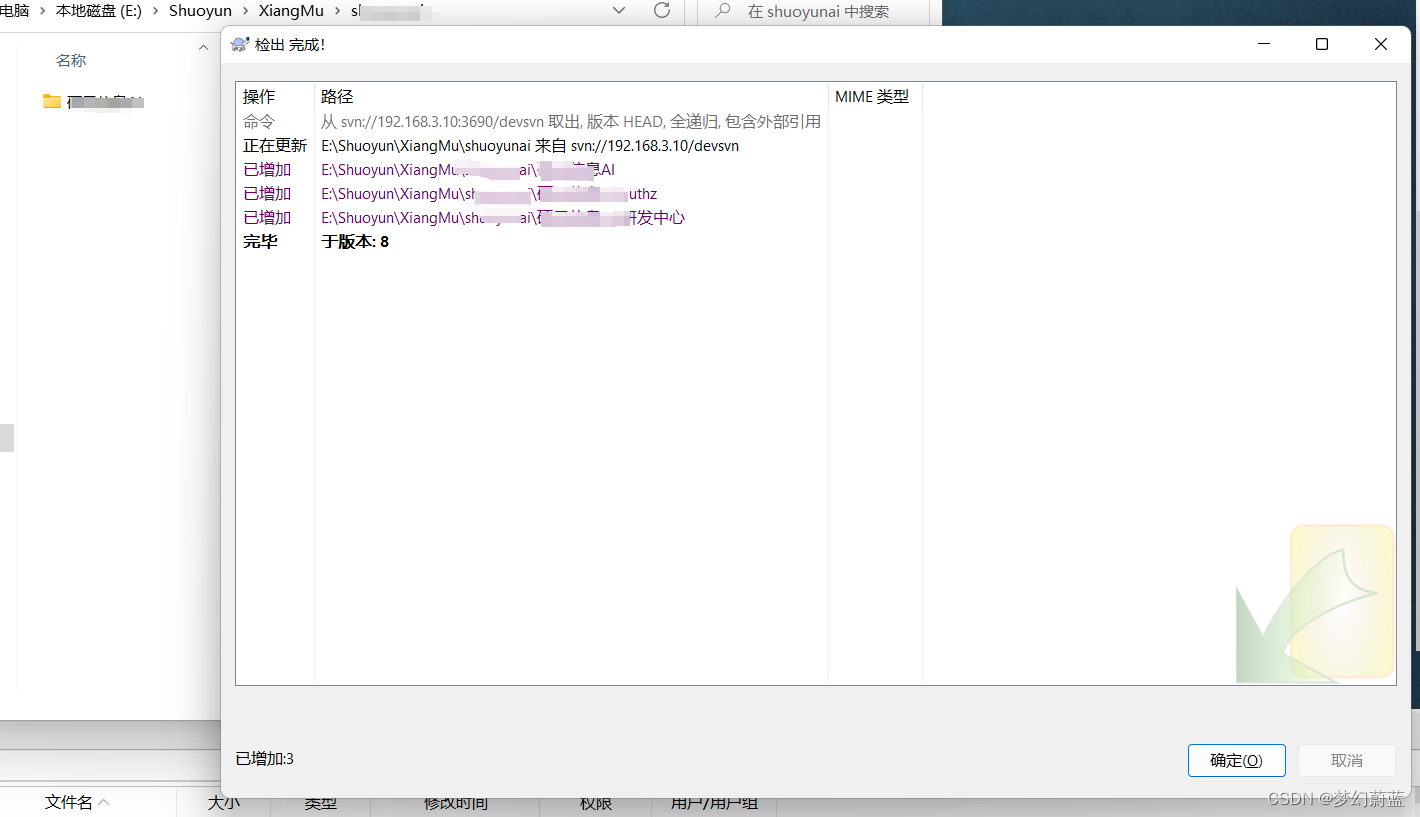The height and width of the screenshot is (817, 1420).
Task: Click the search magnifier icon in Explorer
Action: click(723, 11)
